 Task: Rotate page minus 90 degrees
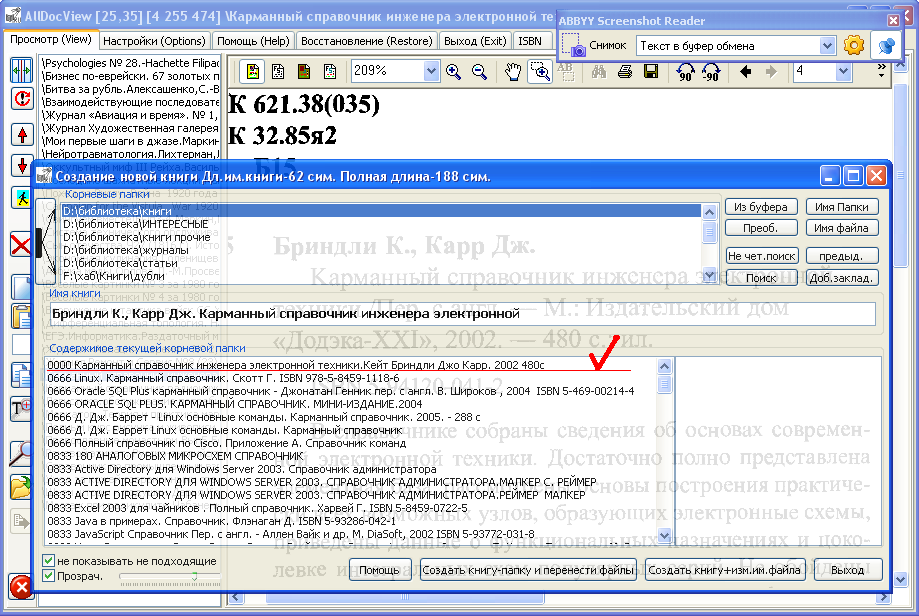coord(710,72)
